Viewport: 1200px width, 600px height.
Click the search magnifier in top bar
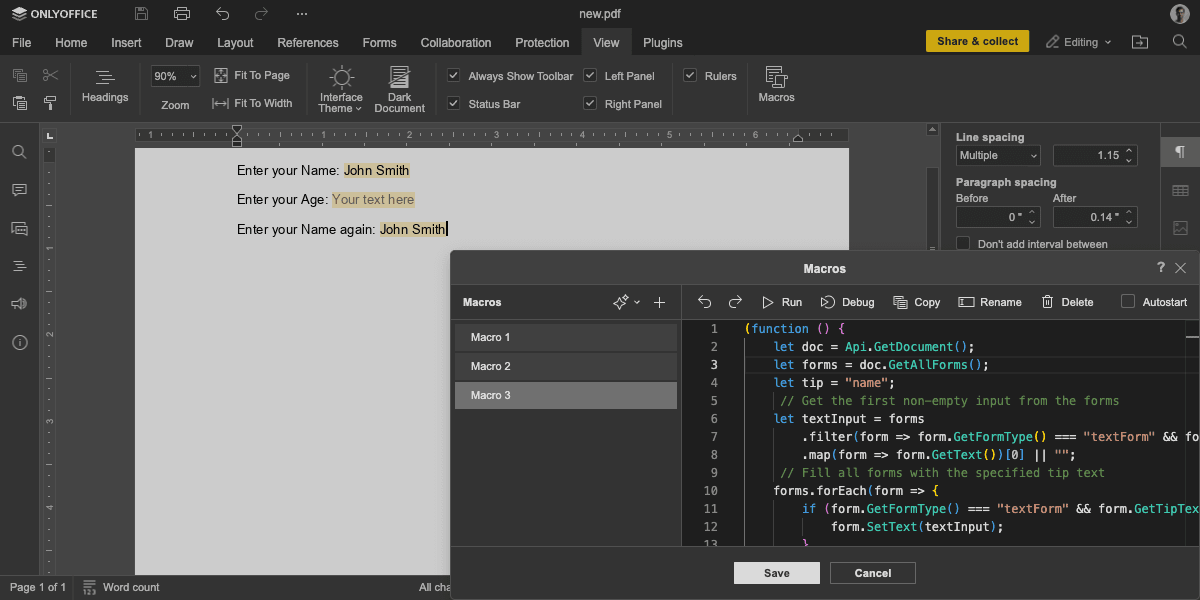tap(1180, 42)
